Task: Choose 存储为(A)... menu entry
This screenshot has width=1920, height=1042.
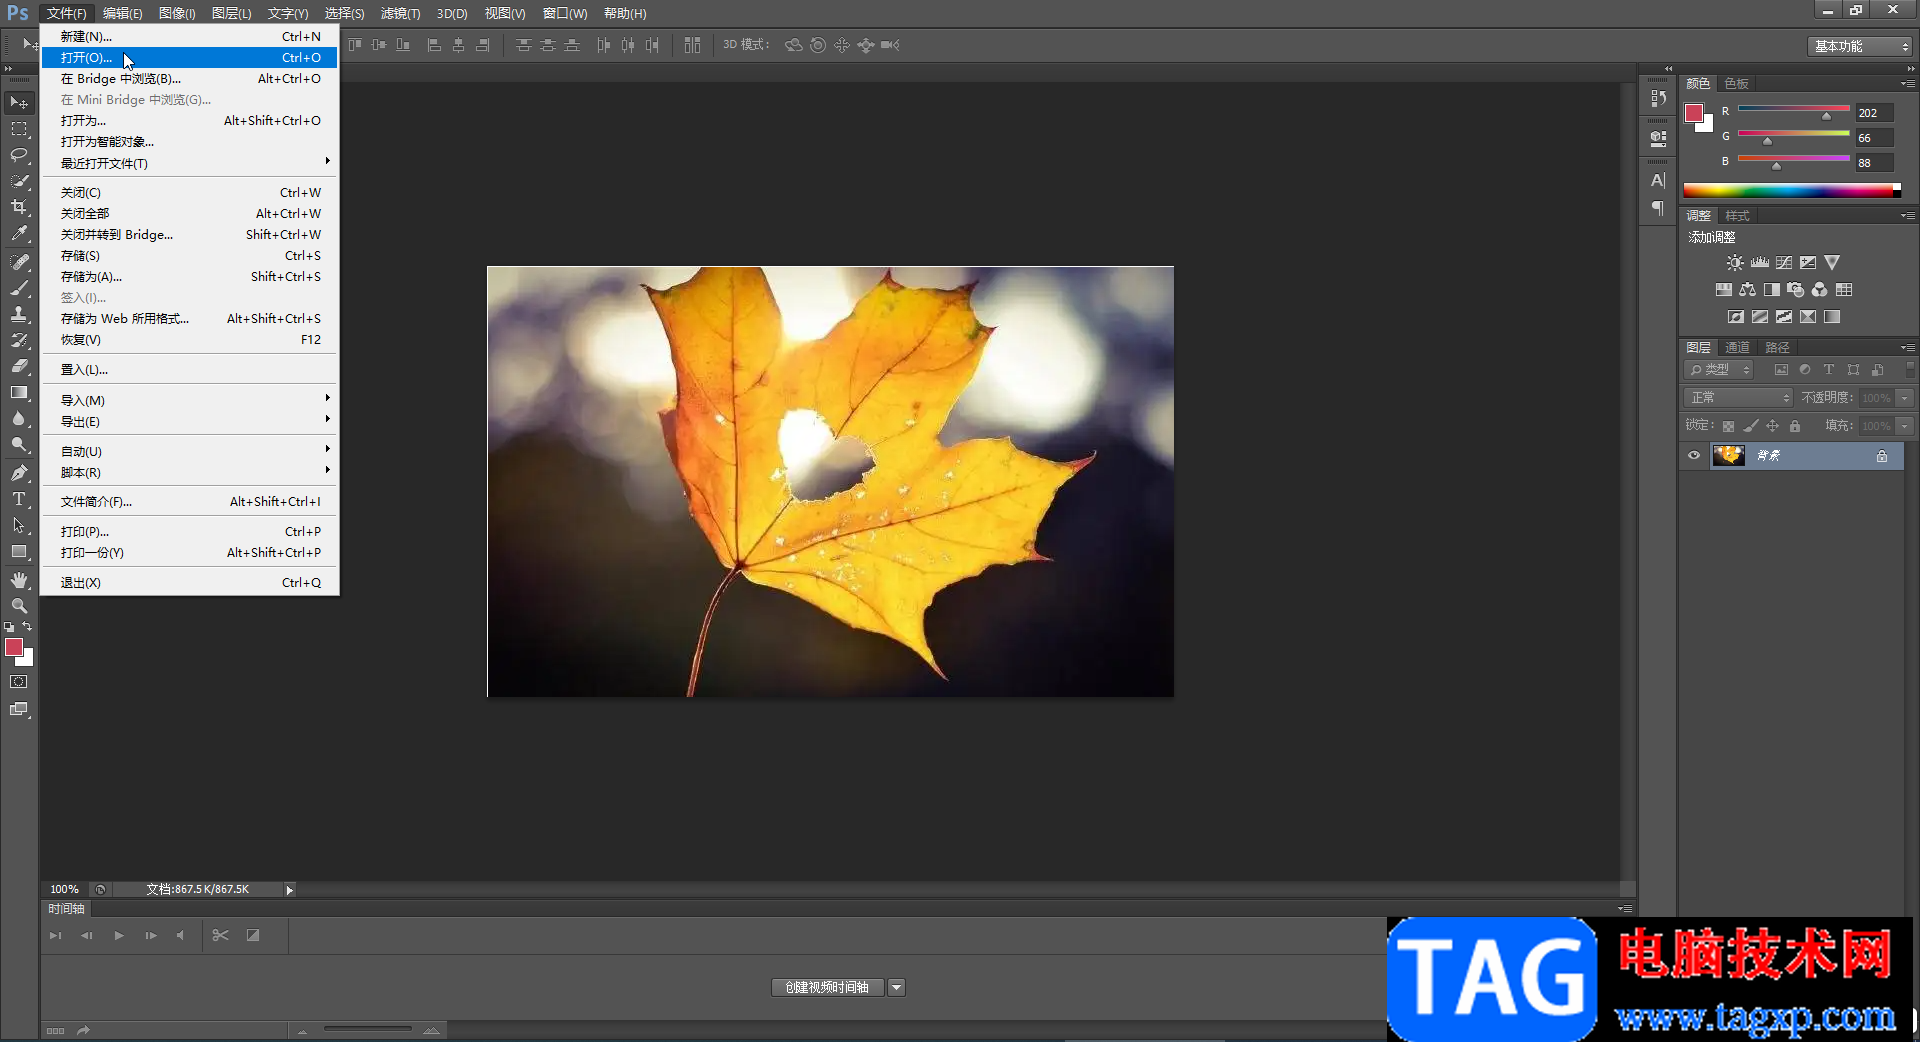Action: (x=189, y=277)
